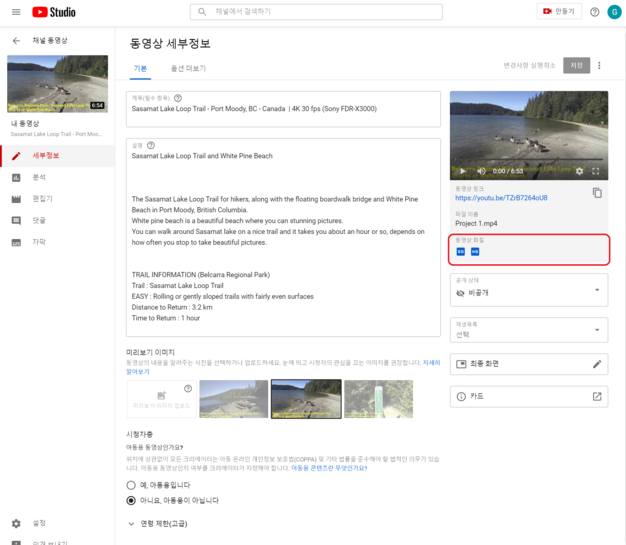626x545 pixels.
Task: Select '예, 아동용입니다' radio button
Action: coord(131,484)
